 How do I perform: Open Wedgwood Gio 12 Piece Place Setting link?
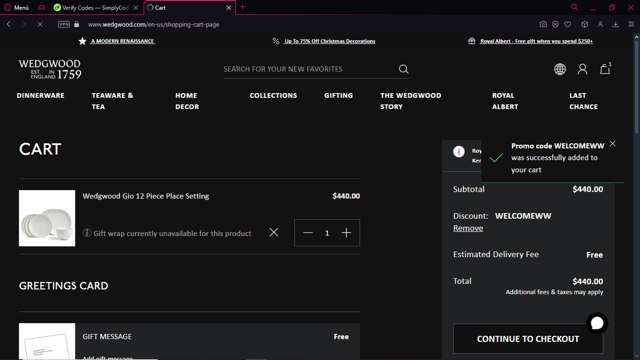pyautogui.click(x=146, y=196)
